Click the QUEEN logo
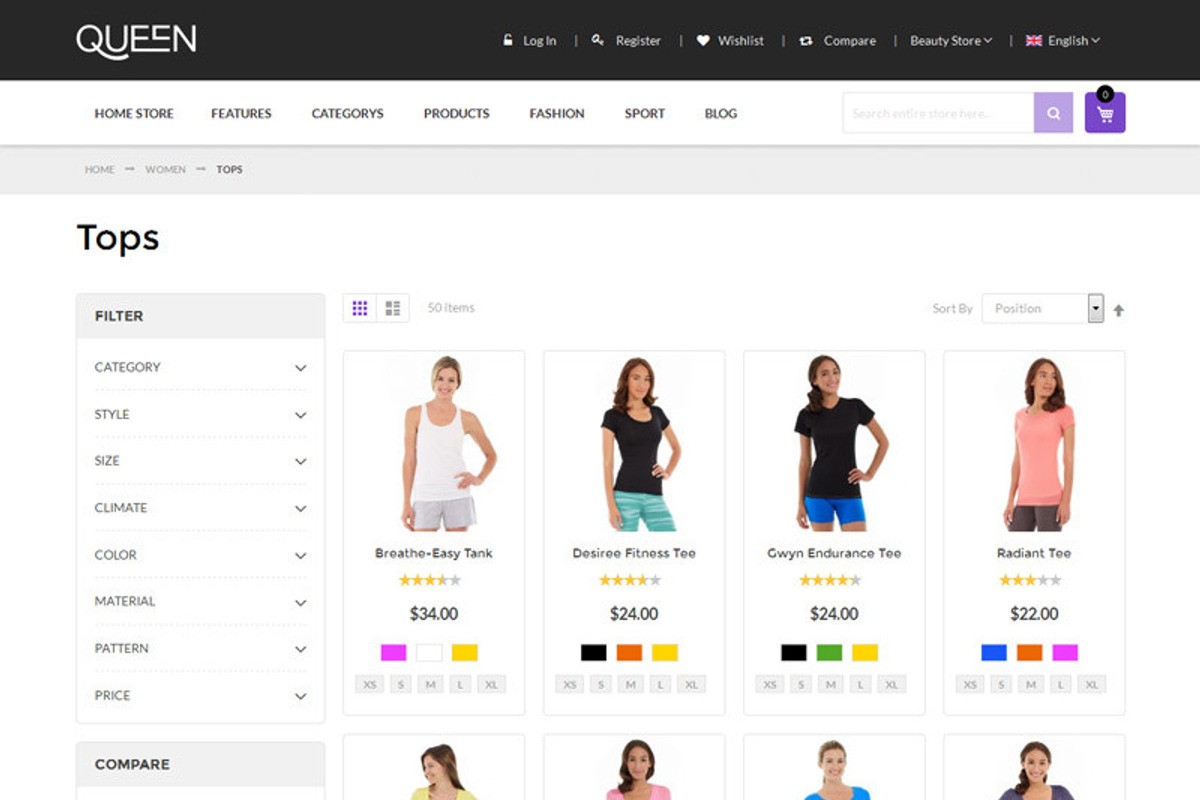Screen dimensions: 1200x800 point(136,40)
